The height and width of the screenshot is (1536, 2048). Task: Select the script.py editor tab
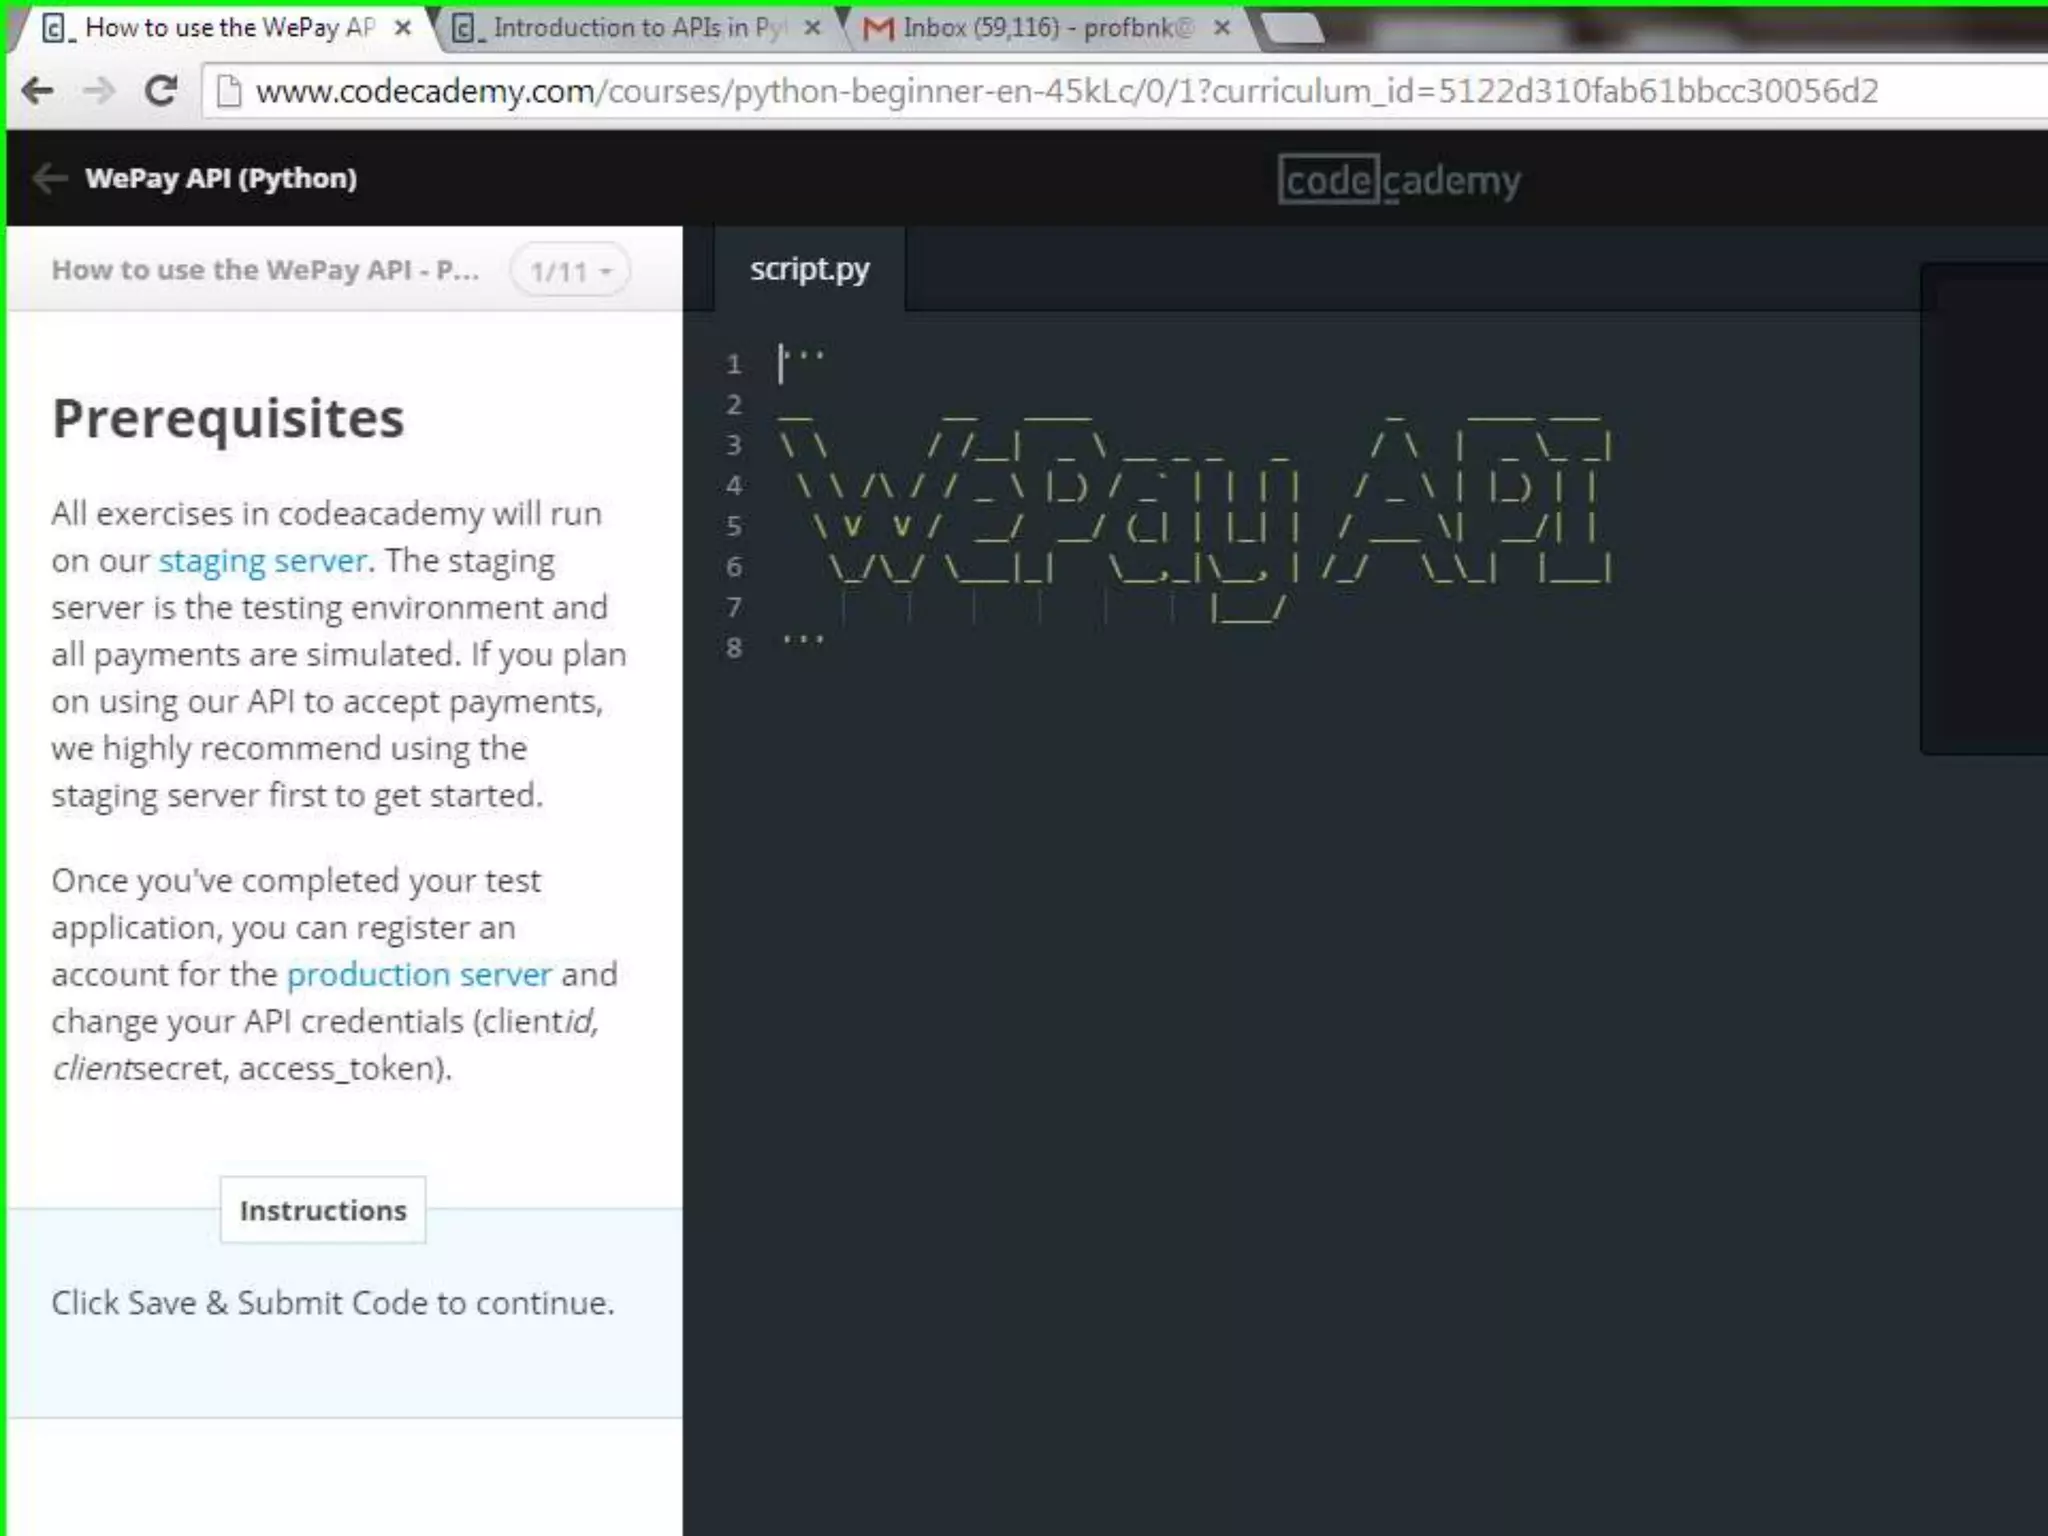[x=809, y=269]
